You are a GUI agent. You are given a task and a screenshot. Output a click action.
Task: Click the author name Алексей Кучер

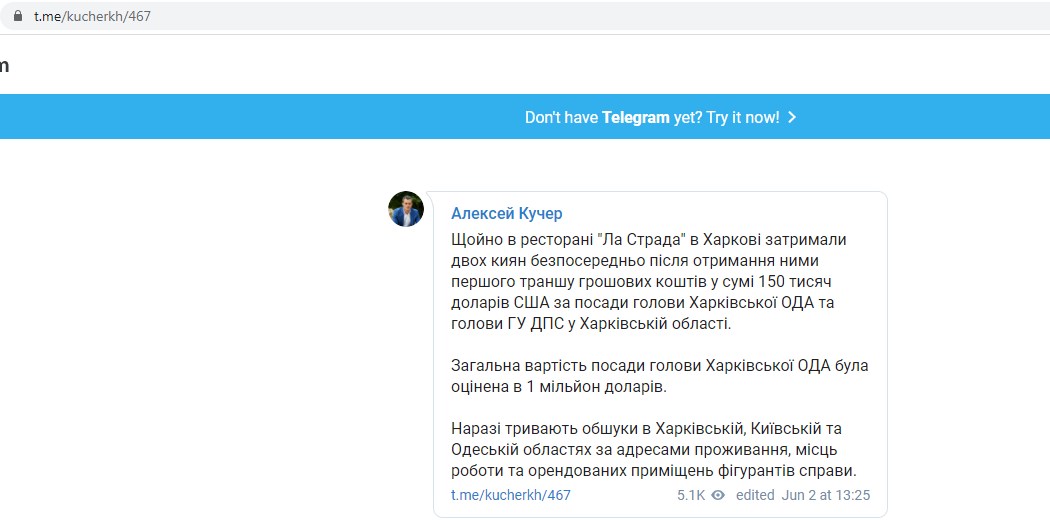pyautogui.click(x=507, y=213)
